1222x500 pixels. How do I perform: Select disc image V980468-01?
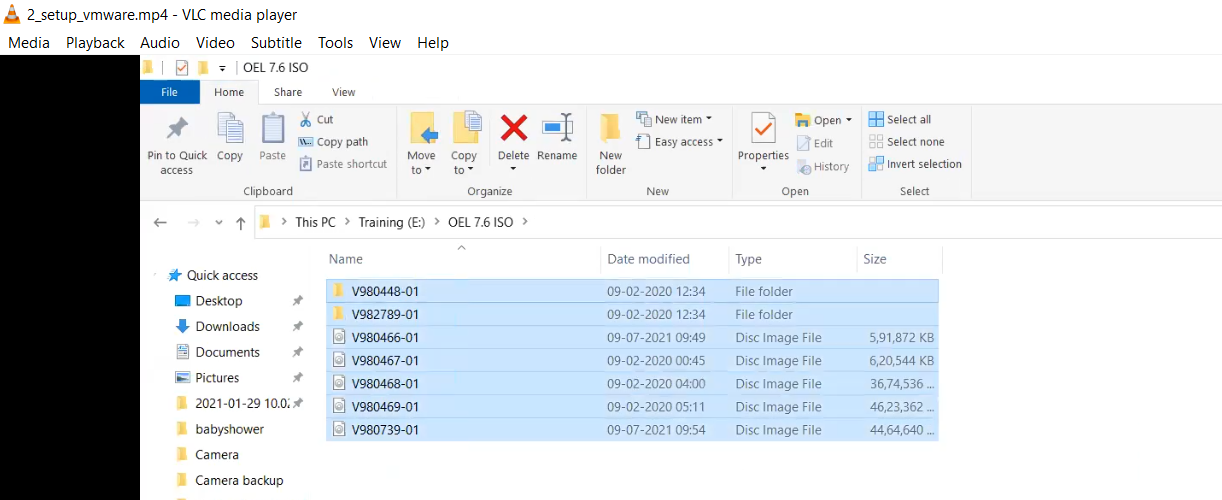coord(632,383)
